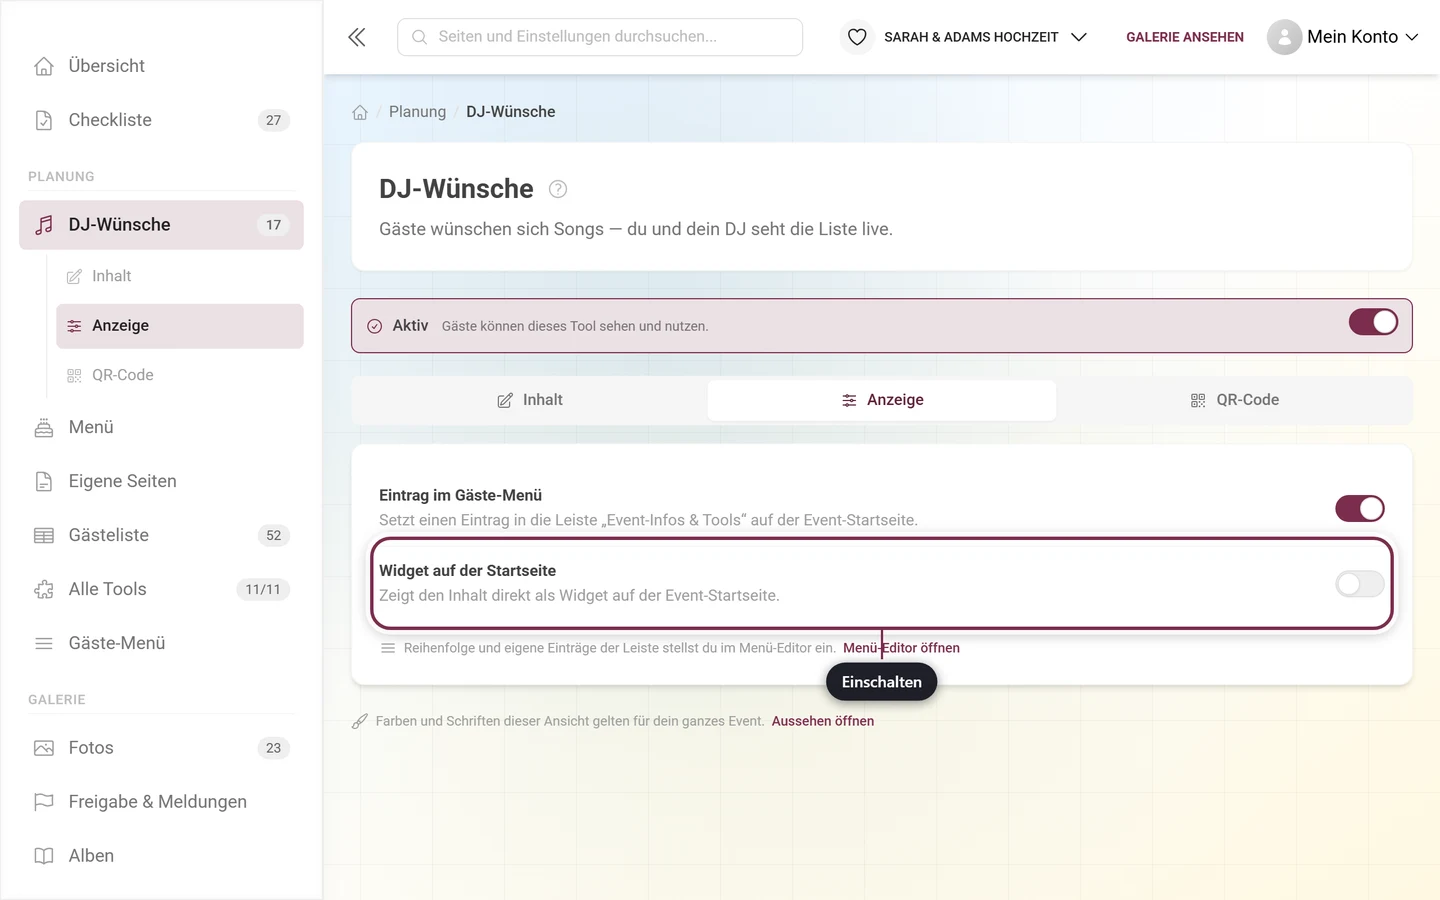Click the search magnifier icon
This screenshot has width=1440, height=900.
click(x=420, y=37)
